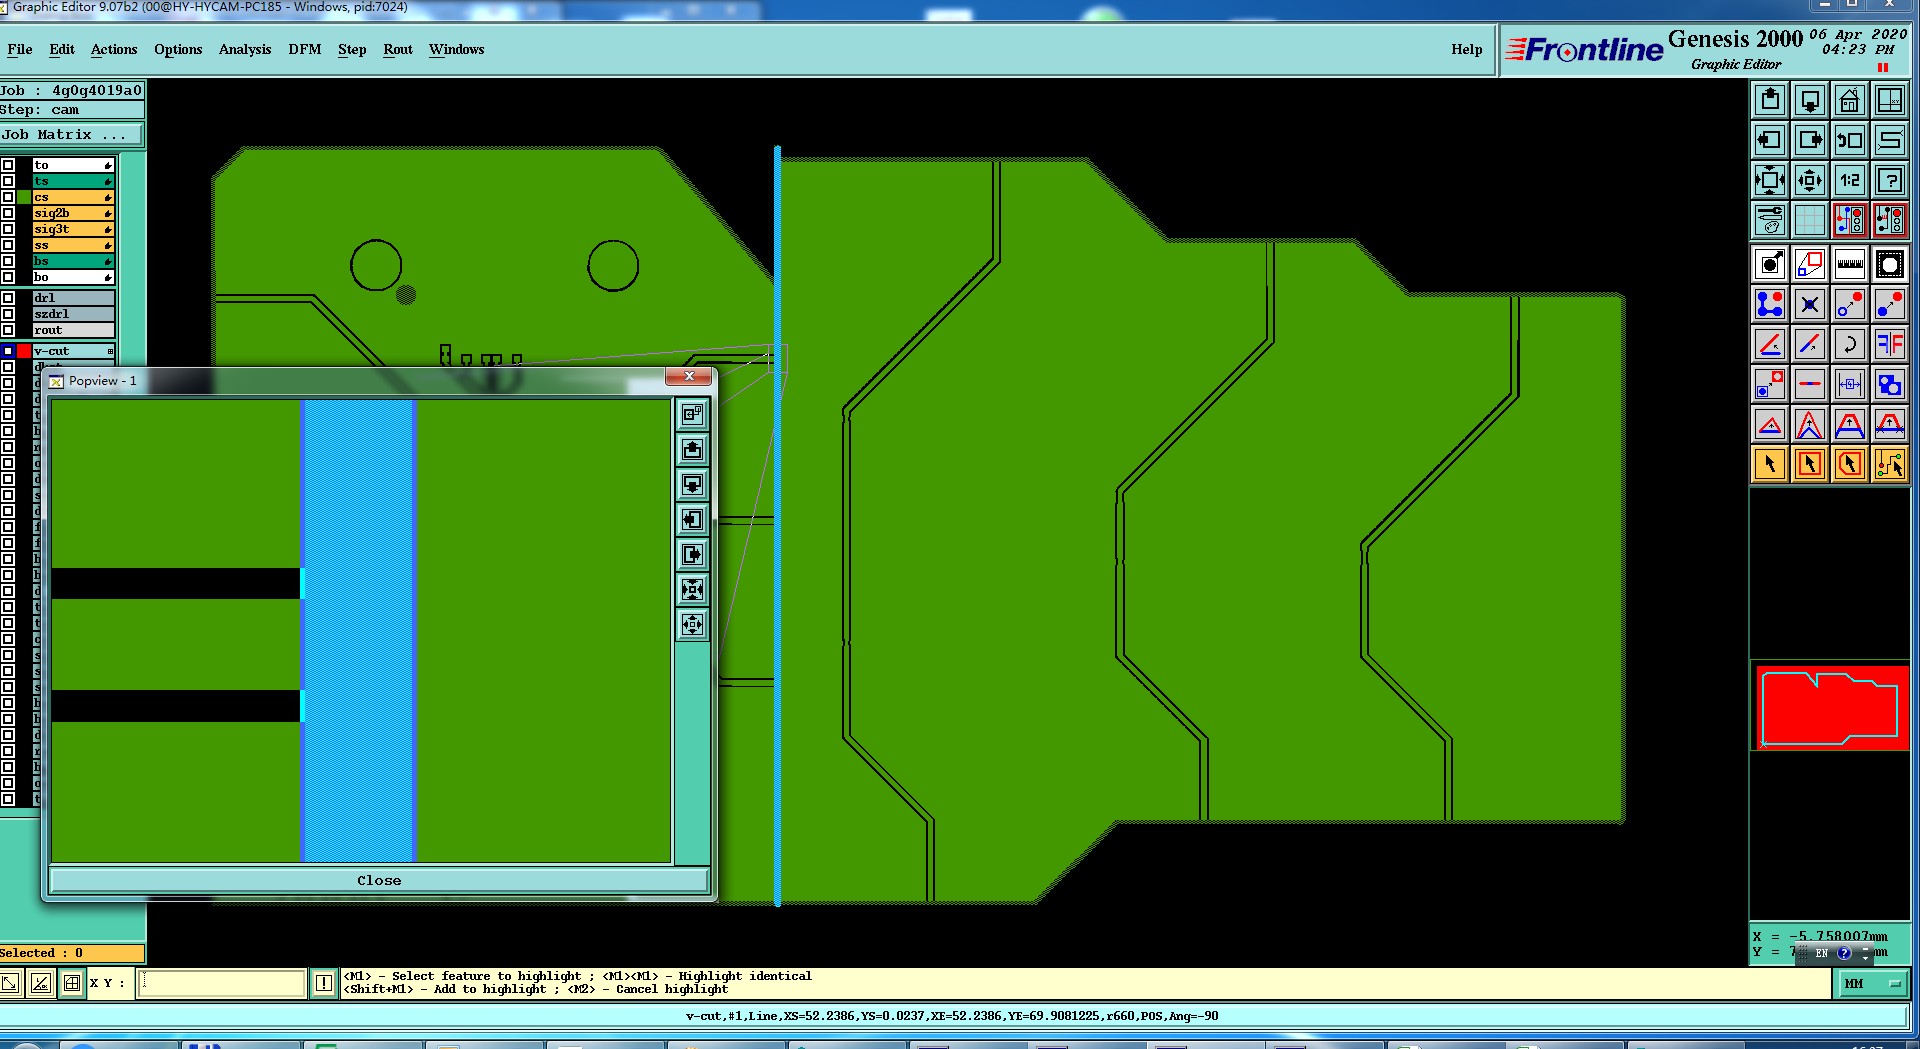Image resolution: width=1920 pixels, height=1049 pixels.
Task: Select the polygon selection arrow tool
Action: [1849, 464]
